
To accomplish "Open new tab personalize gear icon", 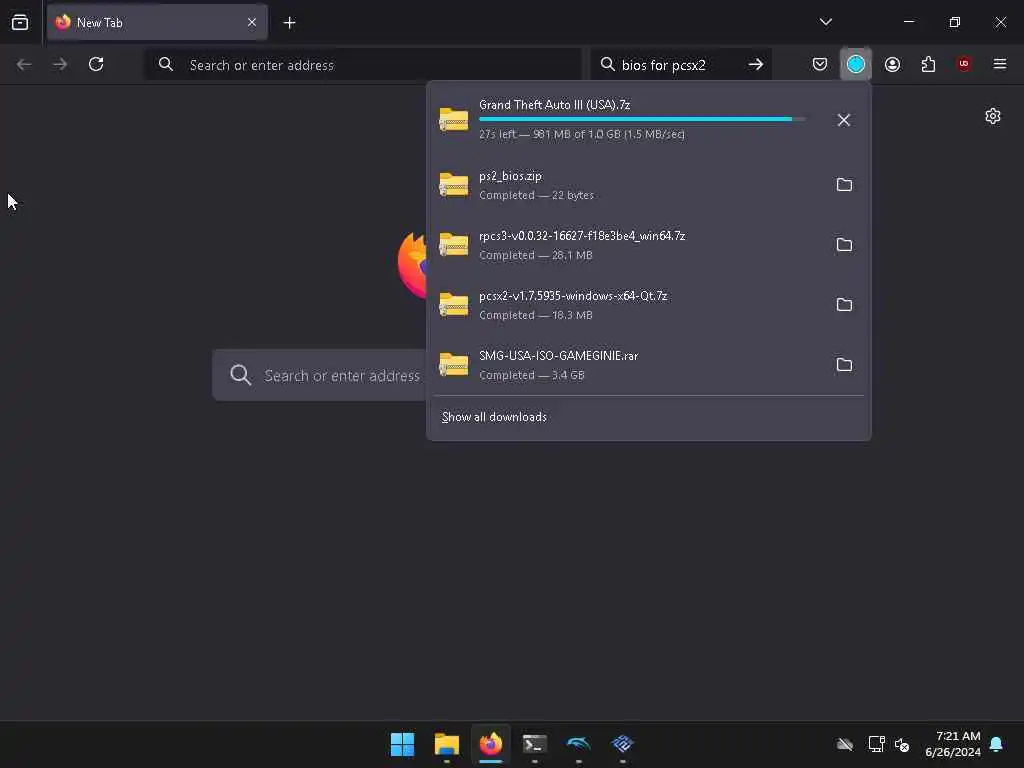I will pyautogui.click(x=993, y=116).
